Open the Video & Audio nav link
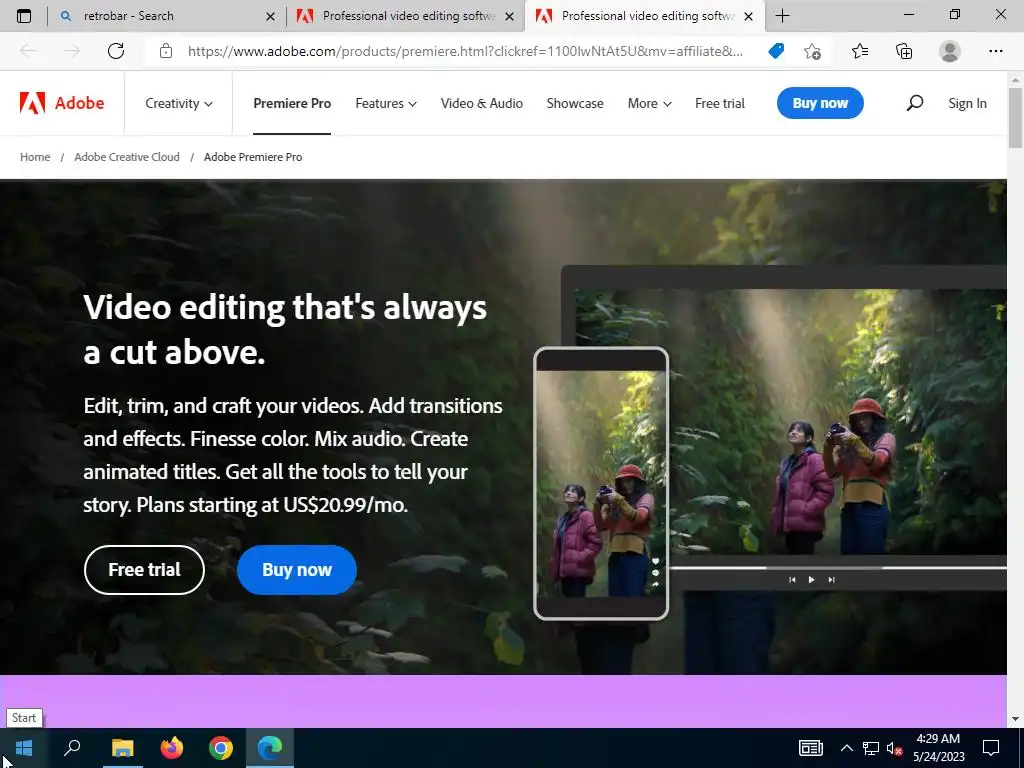The width and height of the screenshot is (1024, 768). (482, 103)
